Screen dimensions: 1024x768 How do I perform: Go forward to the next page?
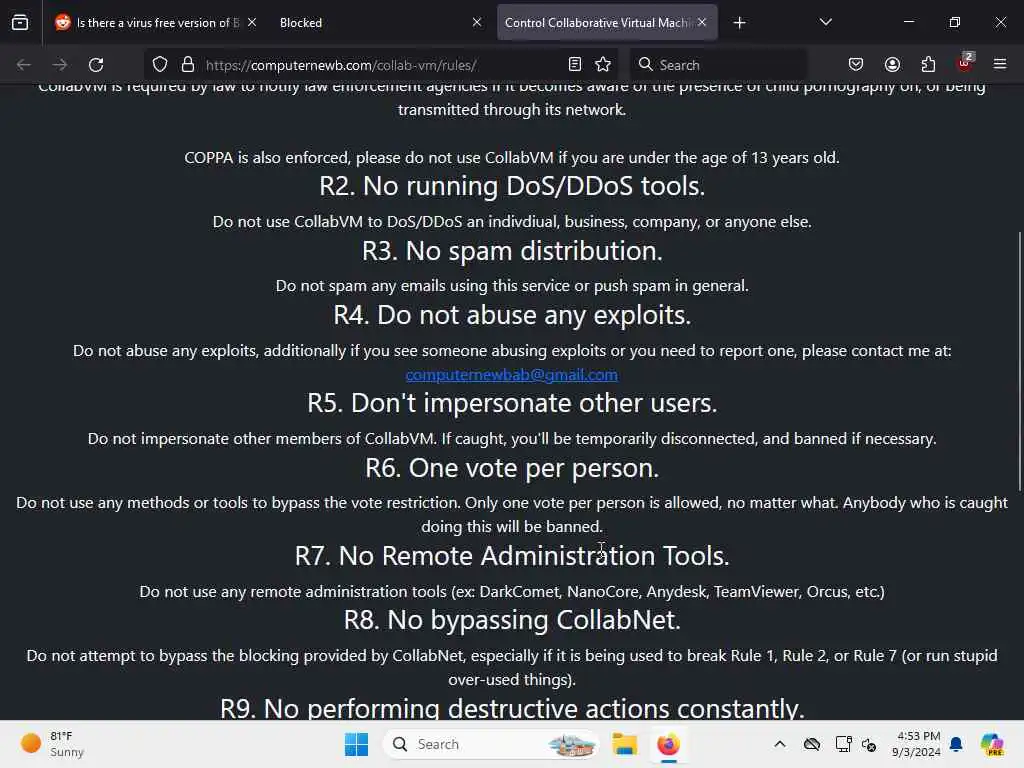(60, 65)
